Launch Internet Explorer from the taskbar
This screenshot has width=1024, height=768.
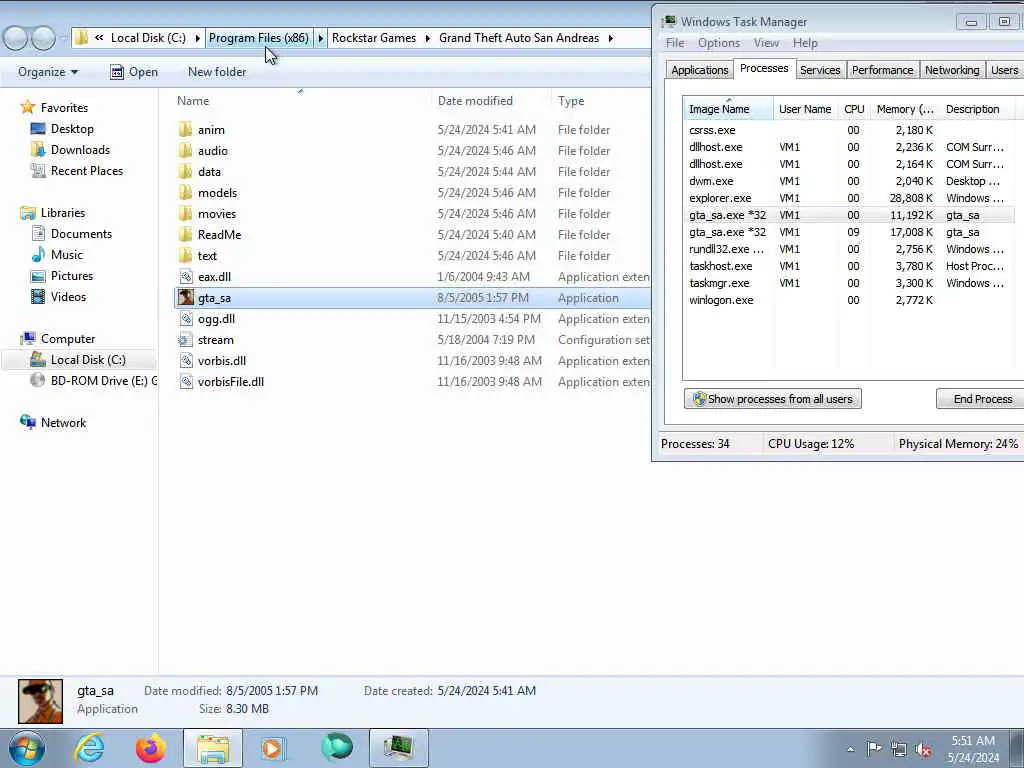(x=89, y=748)
